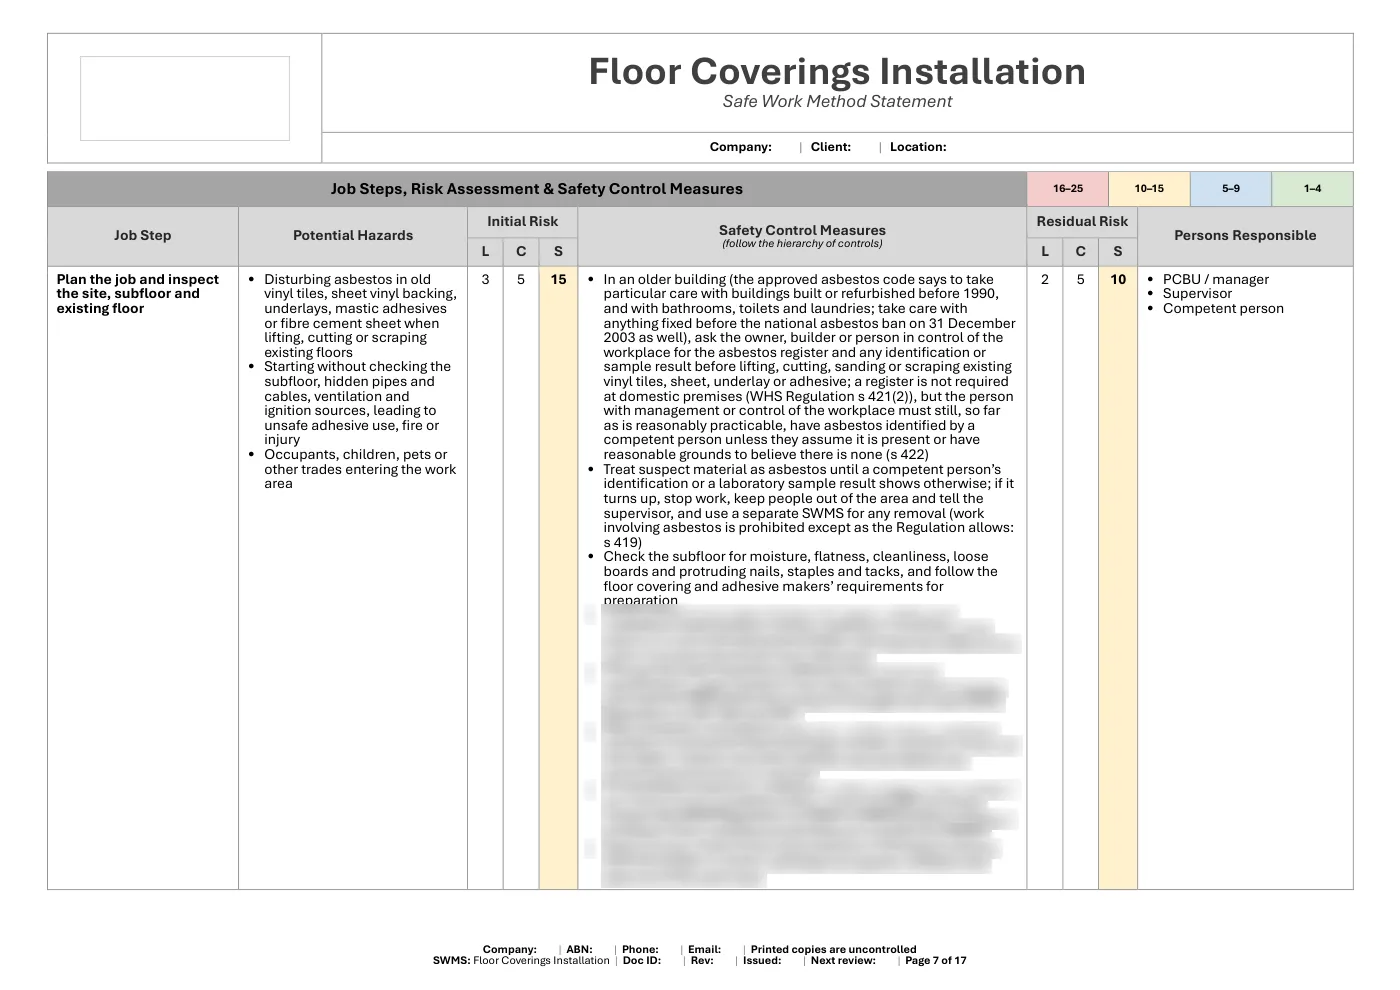
Task: Click the 'ABN:' field in the footer
Action: [579, 950]
